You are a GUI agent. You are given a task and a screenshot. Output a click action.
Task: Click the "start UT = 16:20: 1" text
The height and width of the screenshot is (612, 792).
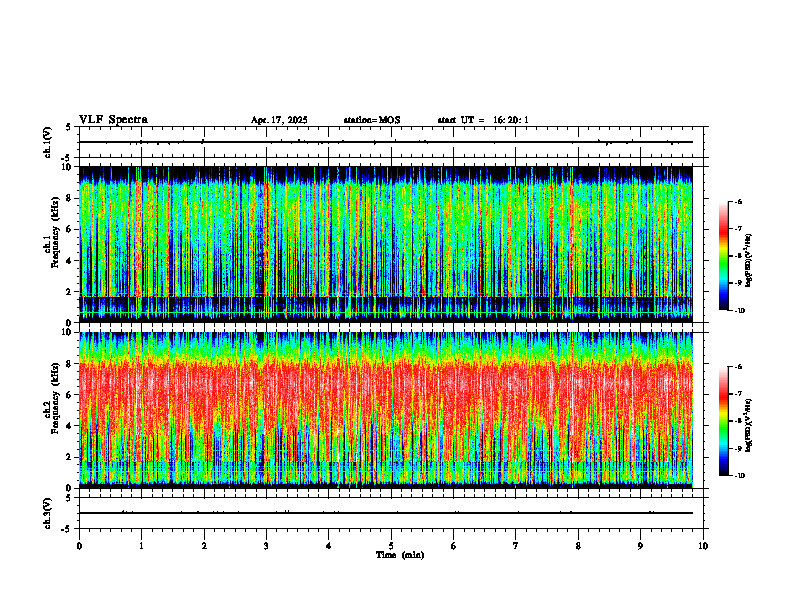pyautogui.click(x=483, y=120)
